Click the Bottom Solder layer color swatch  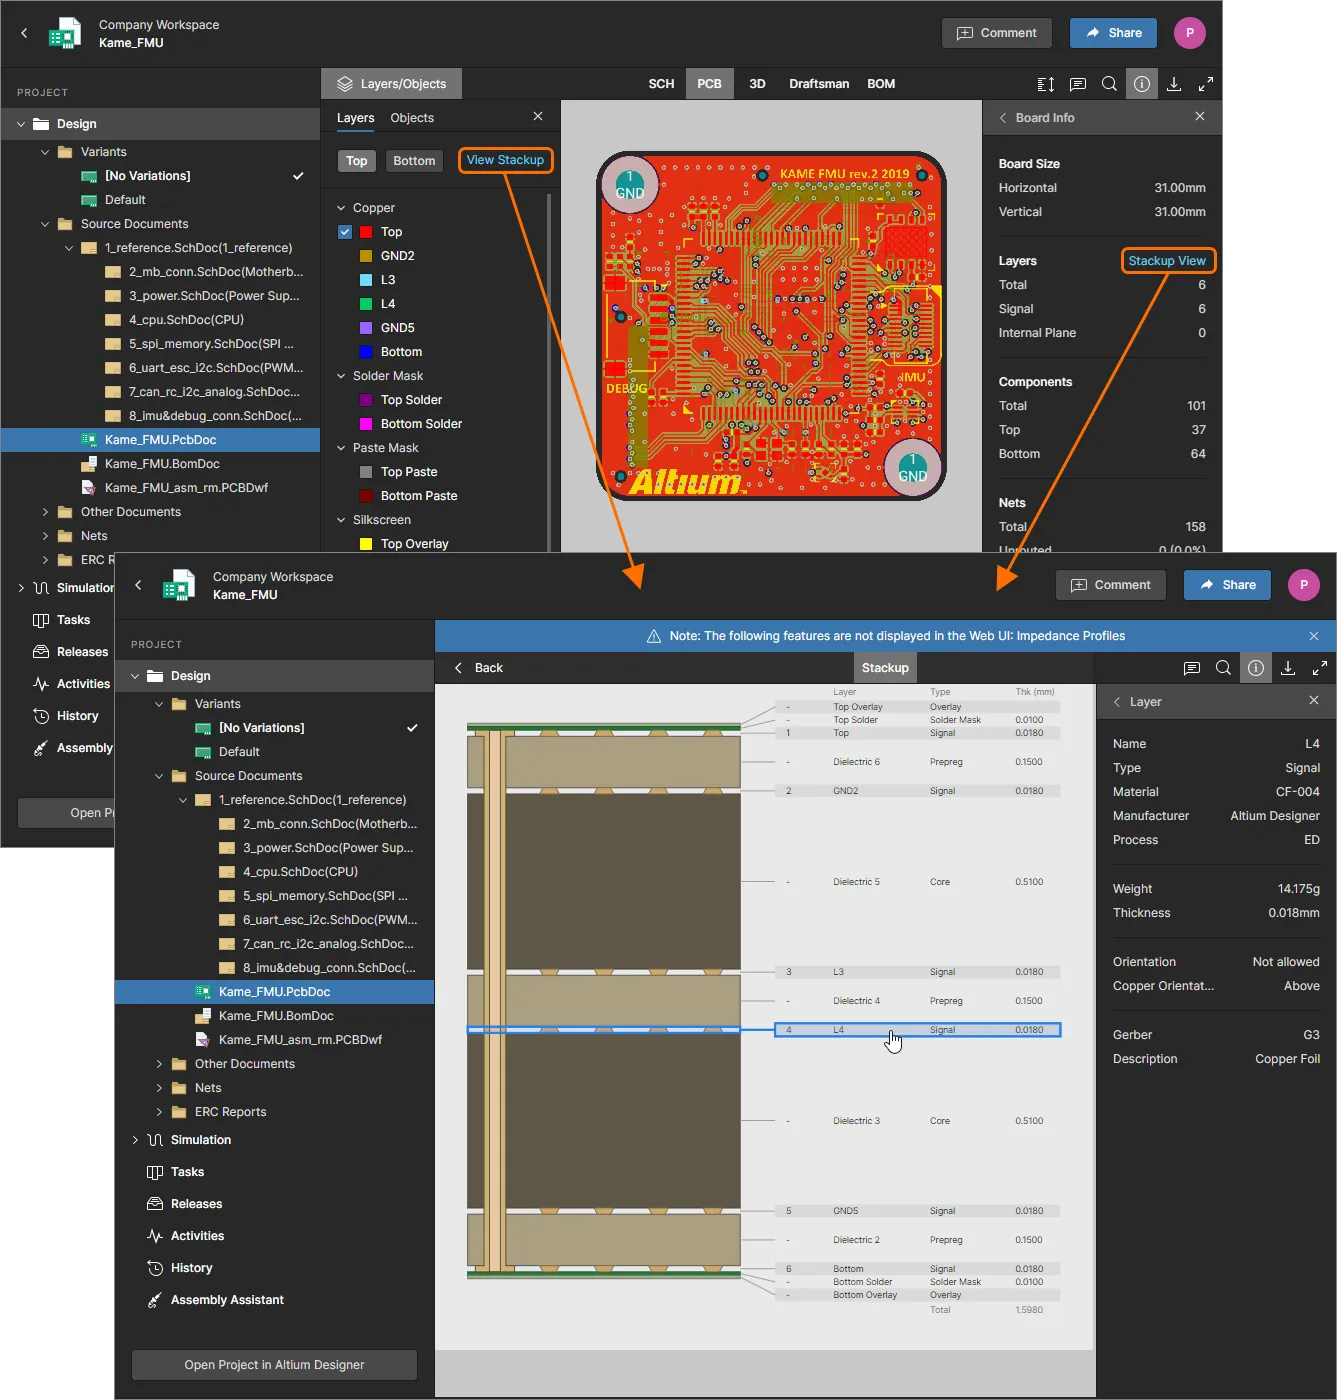click(x=366, y=424)
